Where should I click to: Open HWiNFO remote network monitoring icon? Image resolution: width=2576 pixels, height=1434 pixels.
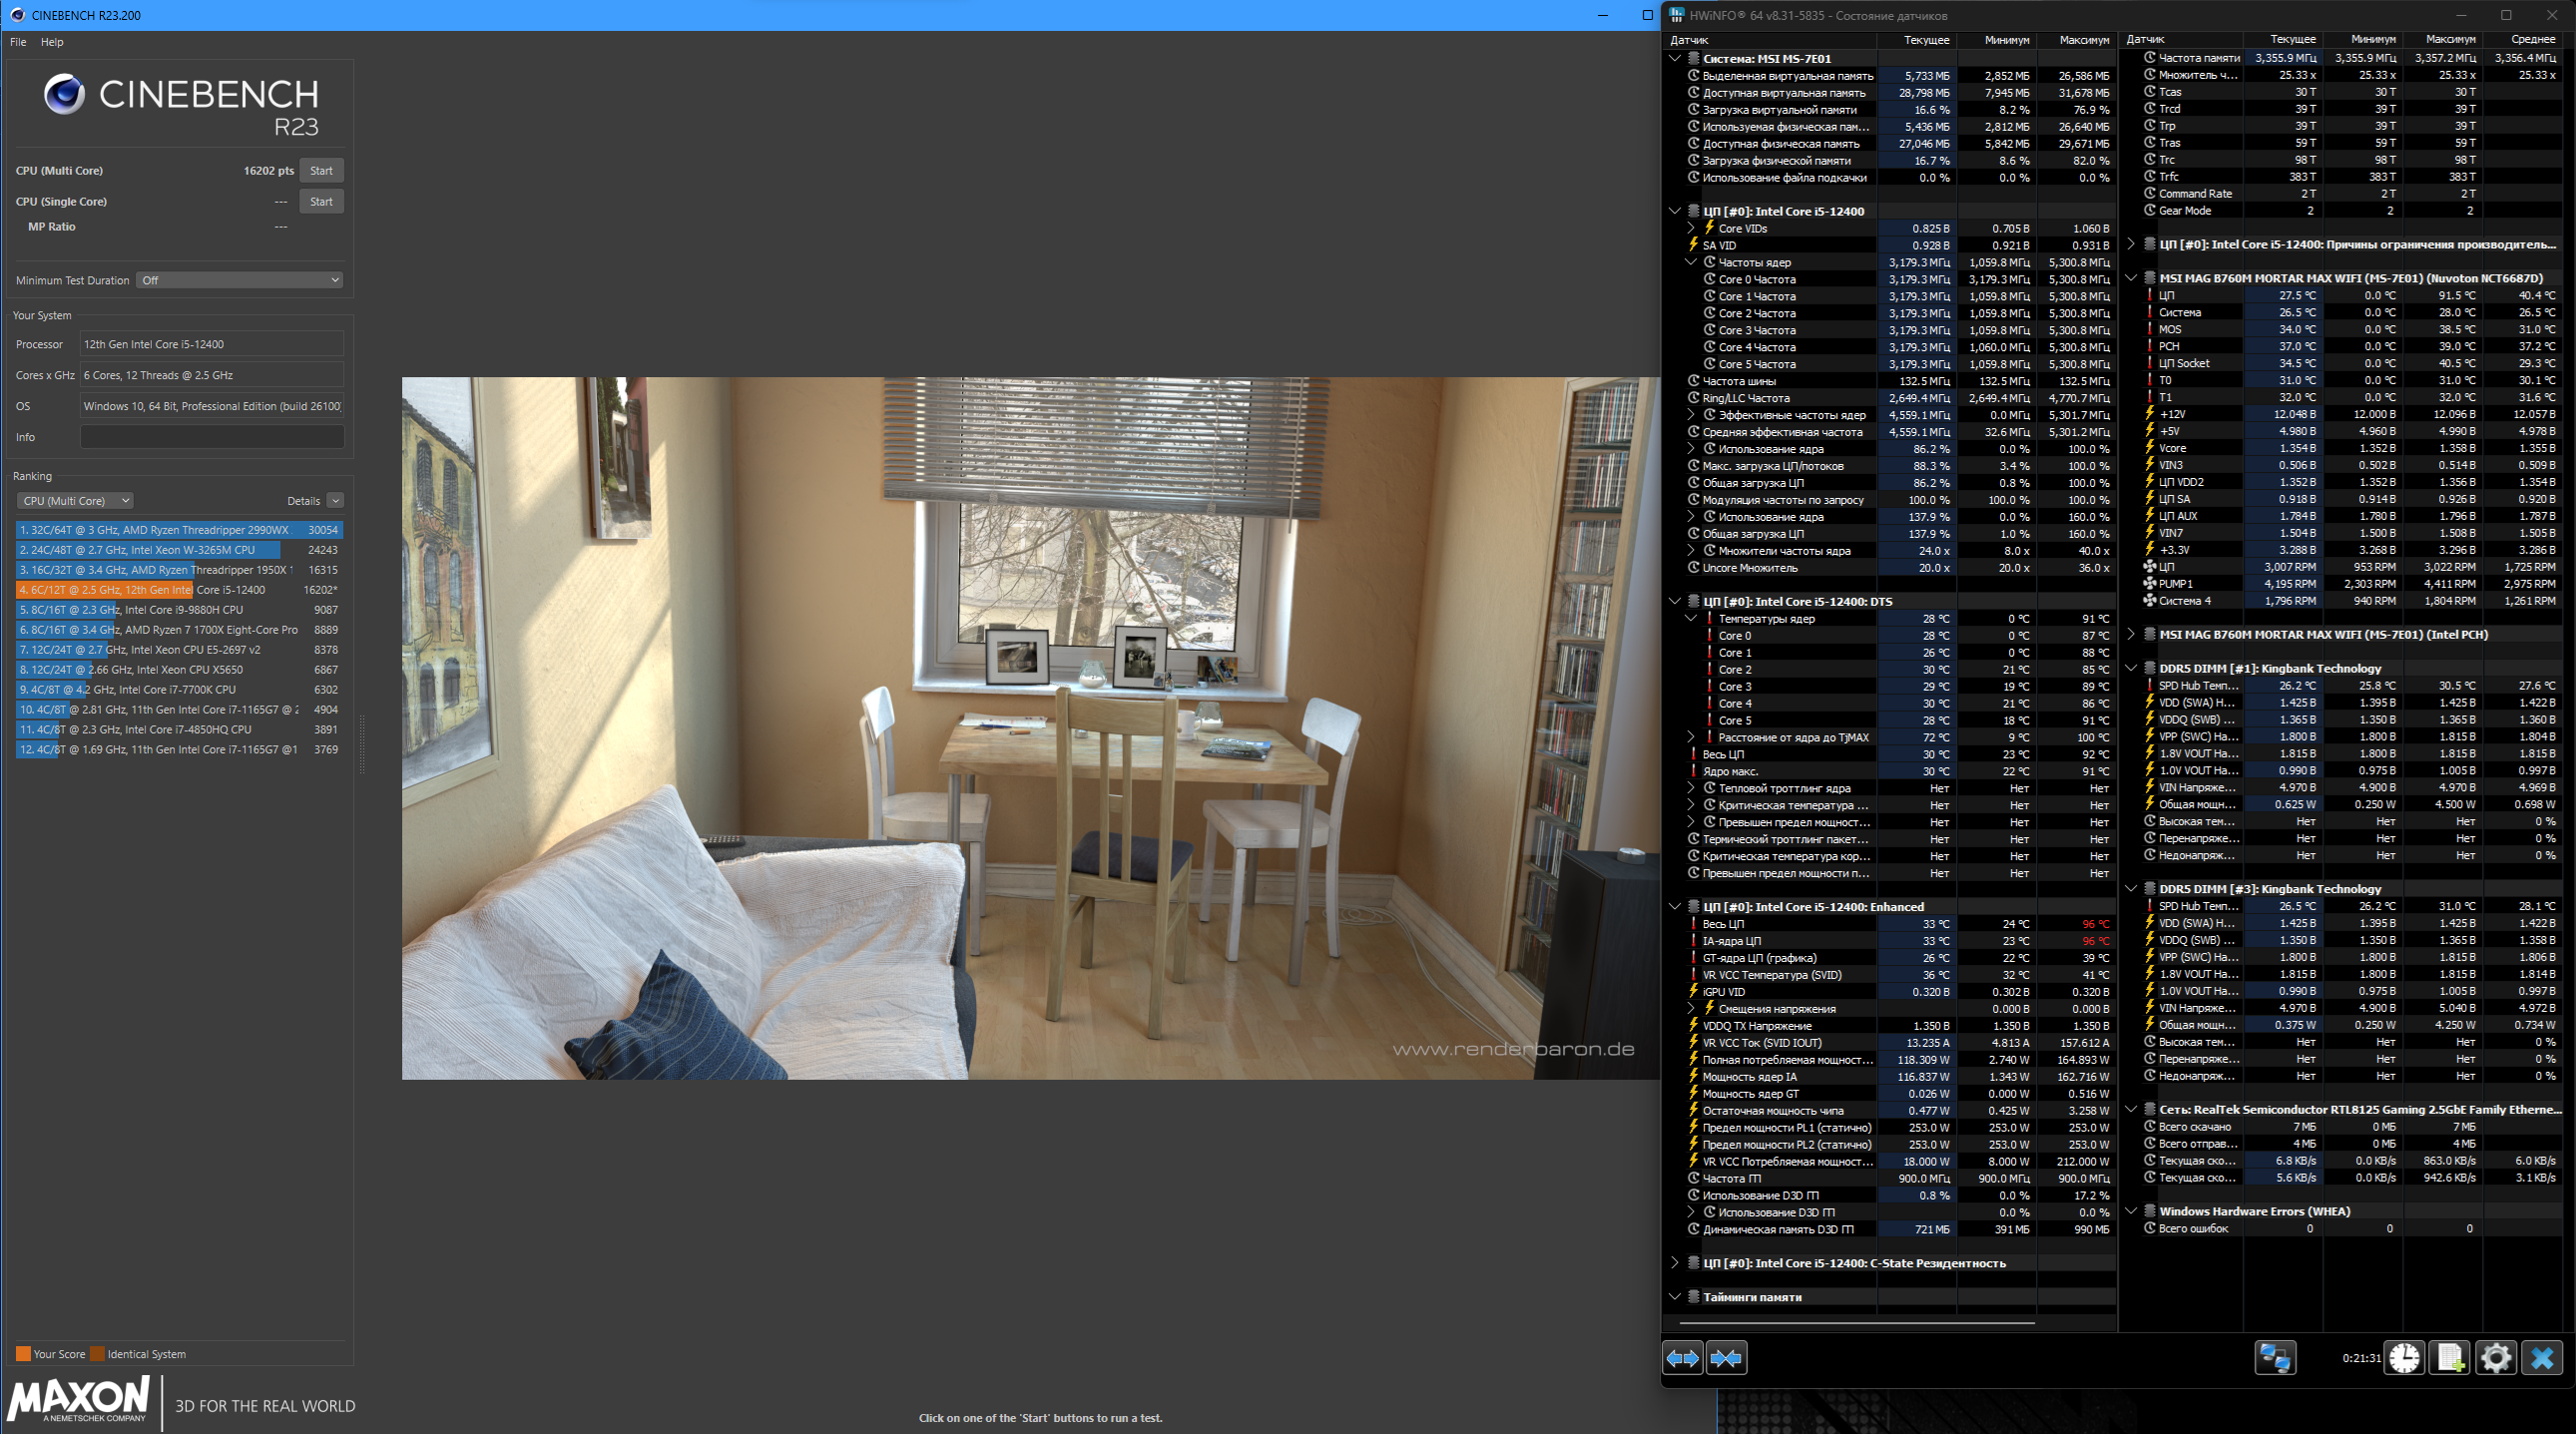coord(2275,1358)
